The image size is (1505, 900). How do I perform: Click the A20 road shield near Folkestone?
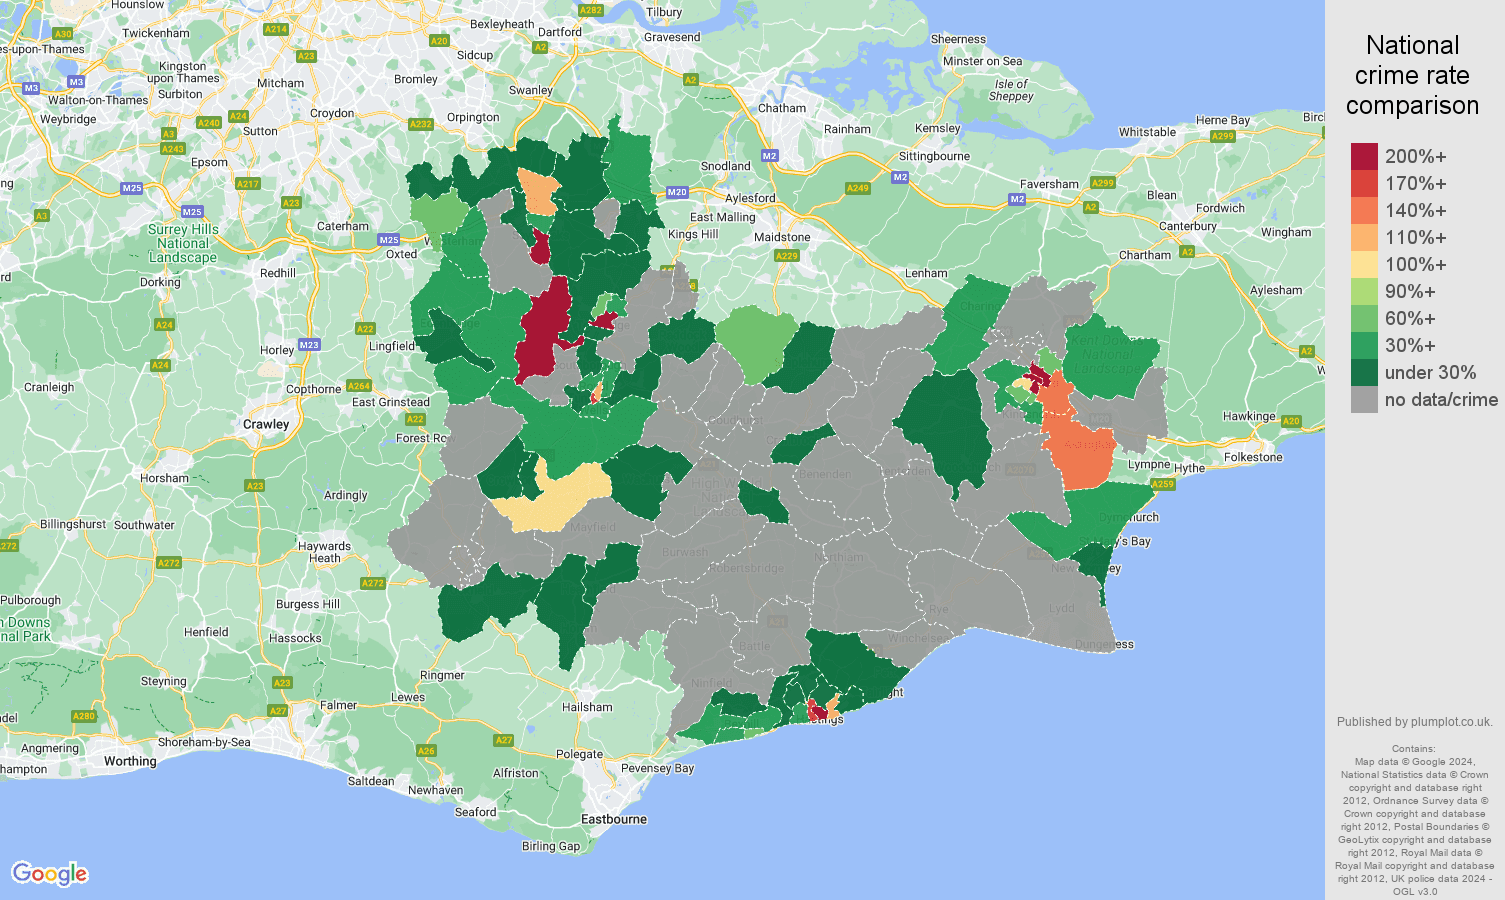click(1291, 421)
